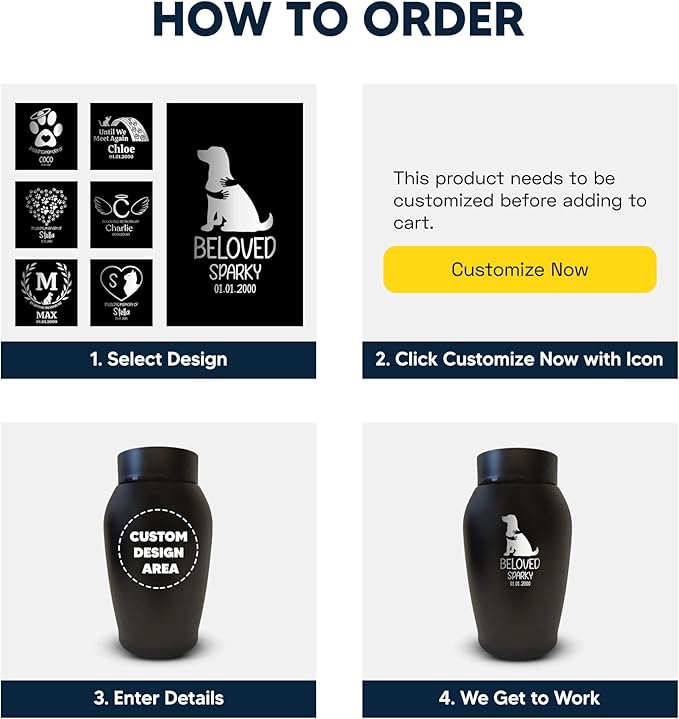
Task: Select the Stella heart with cat design
Action: click(x=121, y=293)
